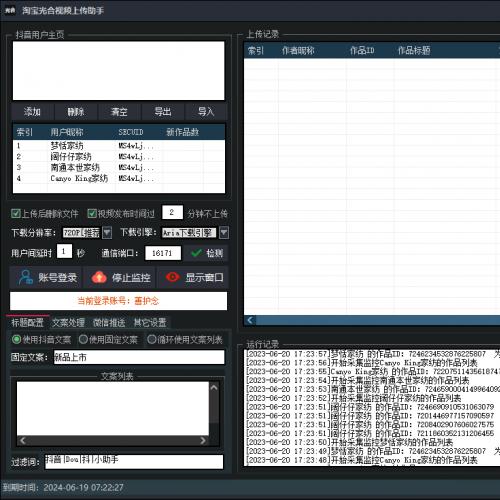Image resolution: width=500 pixels, height=500 pixels.
Task: Select the 阔仔仔家纺 user row
Action: [x=119, y=156]
